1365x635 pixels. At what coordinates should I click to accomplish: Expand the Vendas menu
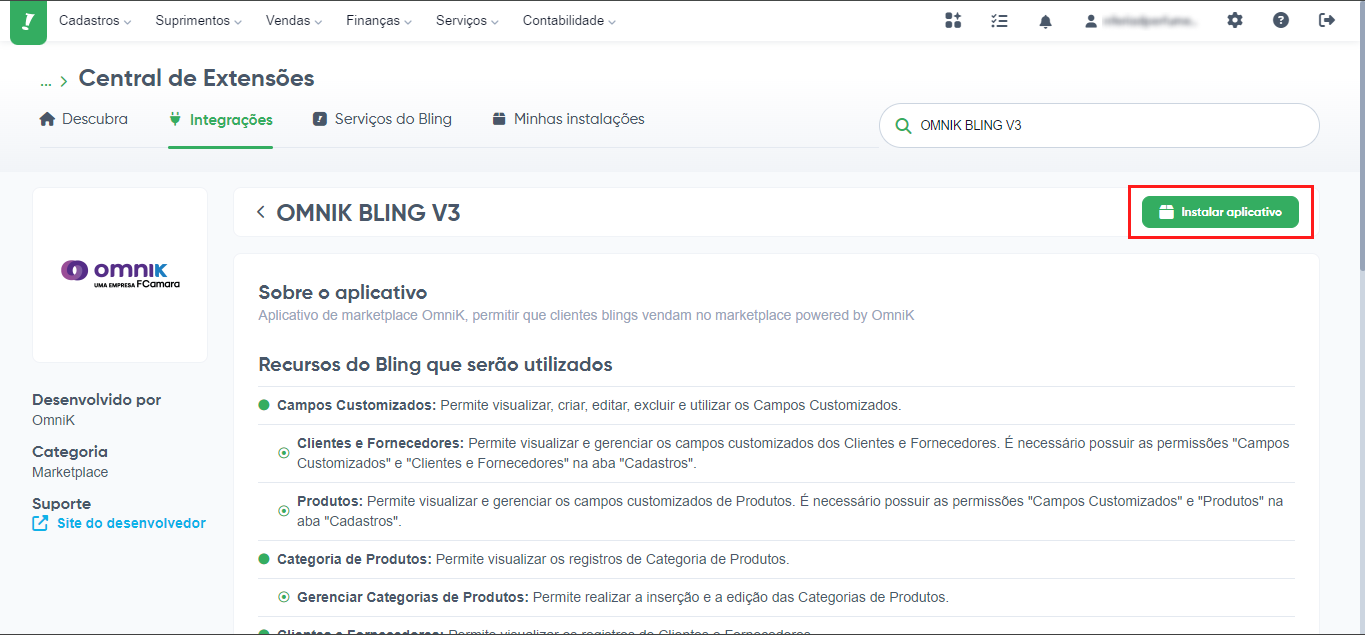tap(294, 20)
